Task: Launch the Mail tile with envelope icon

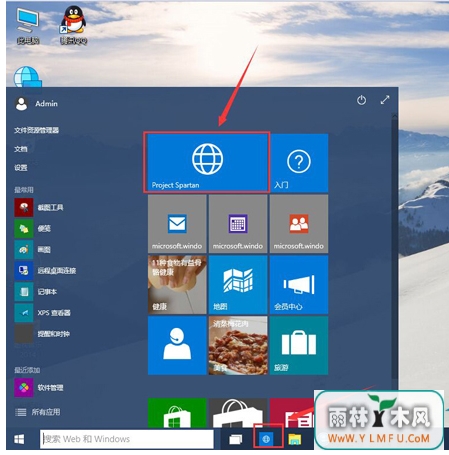Action: 177,224
